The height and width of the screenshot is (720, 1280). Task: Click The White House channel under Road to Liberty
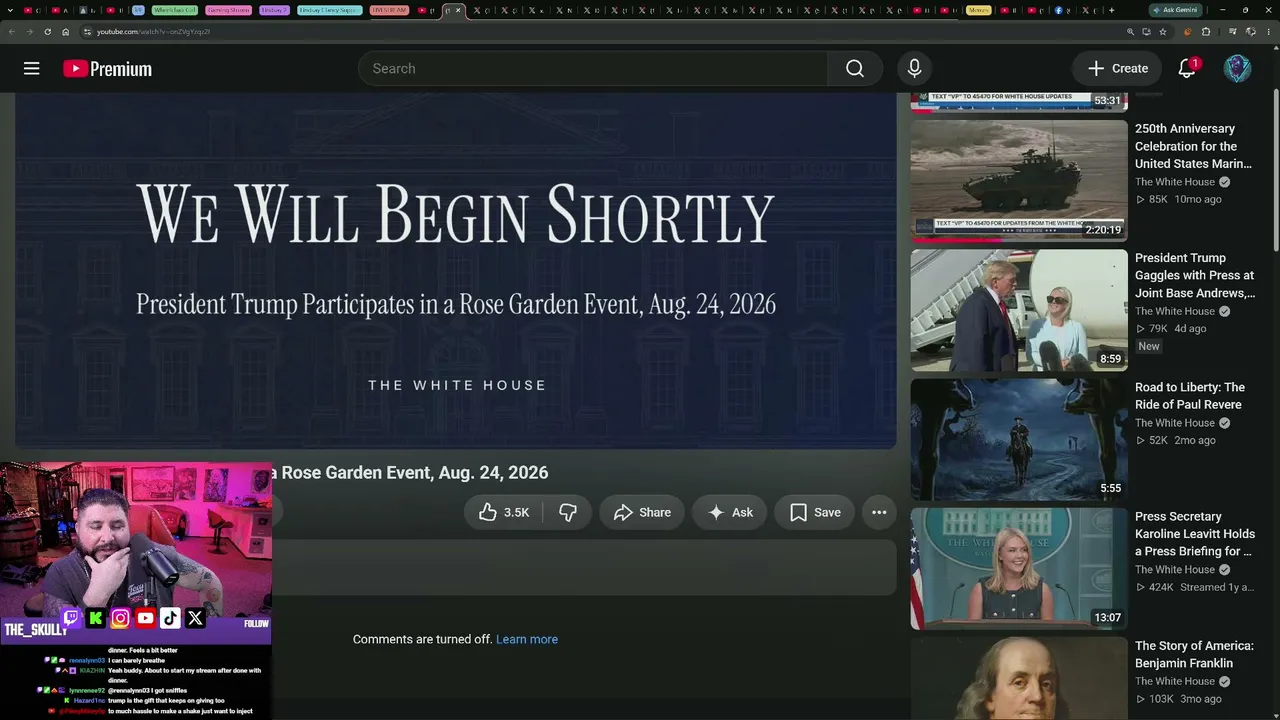pyautogui.click(x=1174, y=423)
